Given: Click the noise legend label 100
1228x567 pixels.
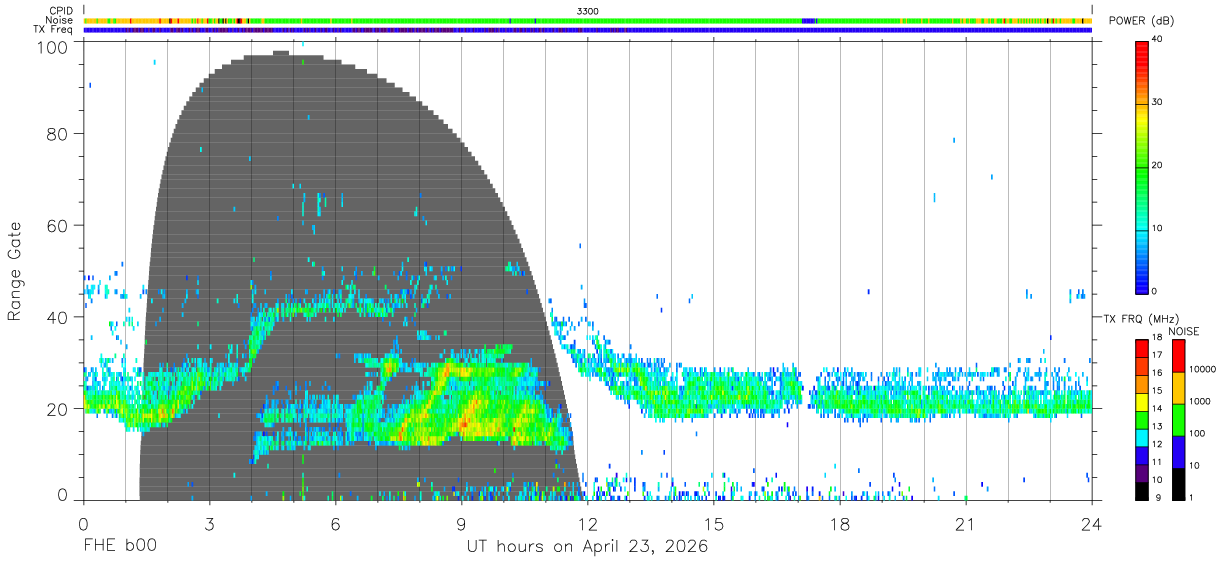Looking at the screenshot, I should click(1199, 433).
